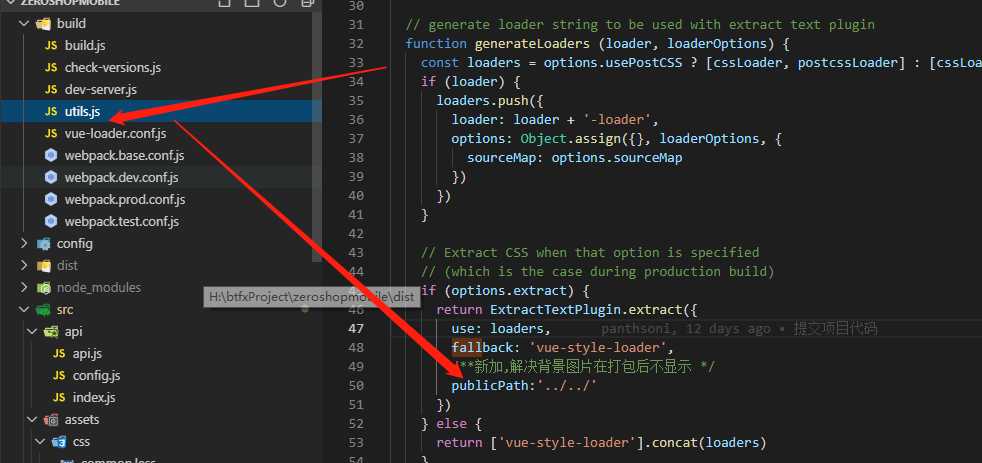Expand the node_modules folder chevron
Screen dimensions: 982x463
tap(24, 288)
